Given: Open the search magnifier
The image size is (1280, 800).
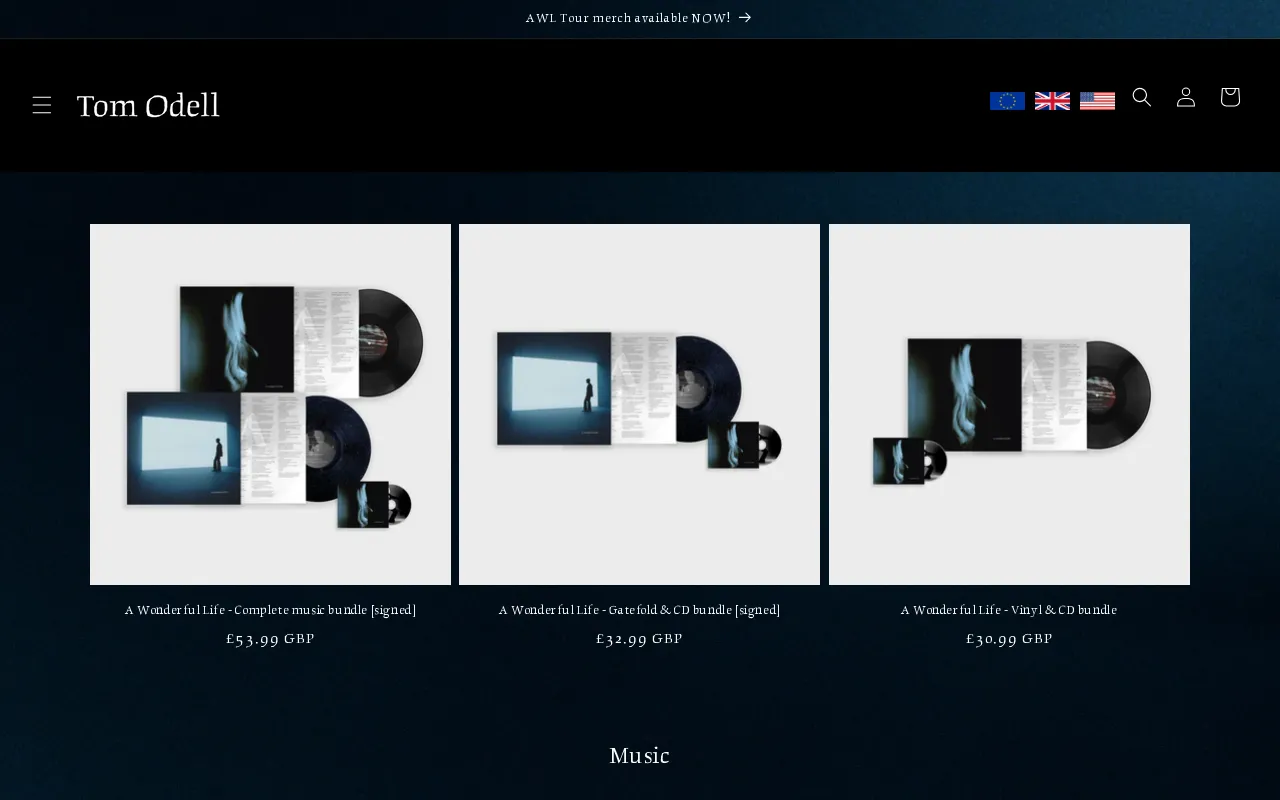Looking at the screenshot, I should point(1141,97).
